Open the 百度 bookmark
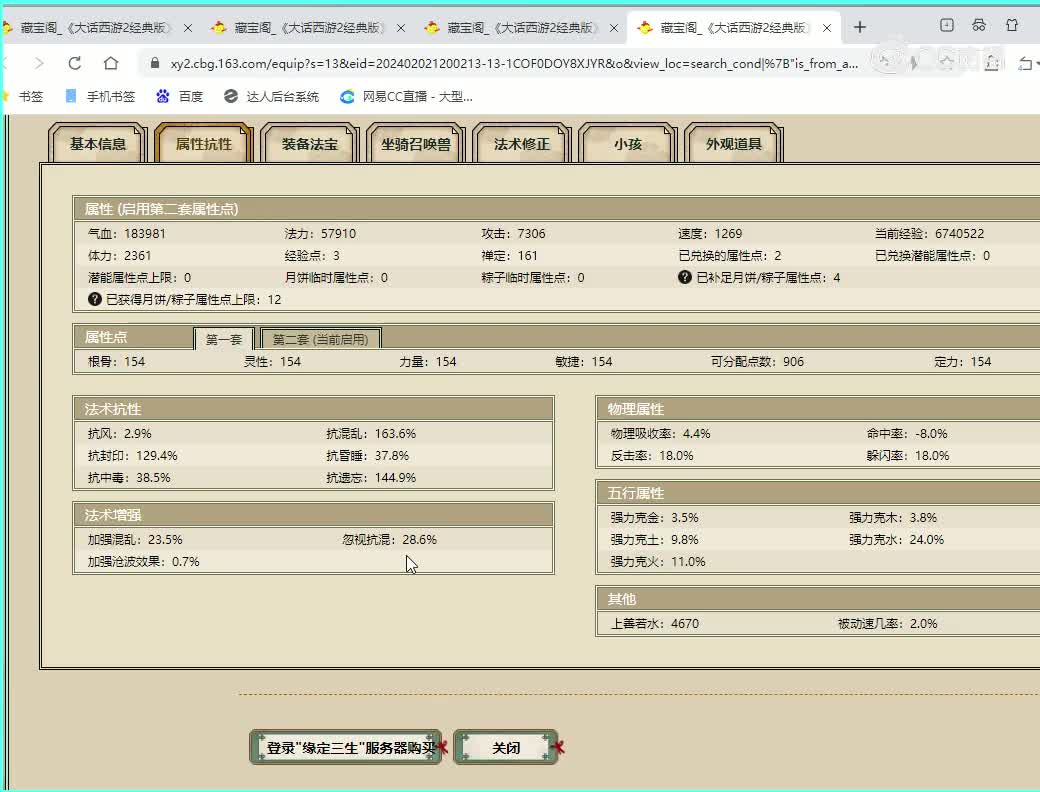 pos(180,97)
